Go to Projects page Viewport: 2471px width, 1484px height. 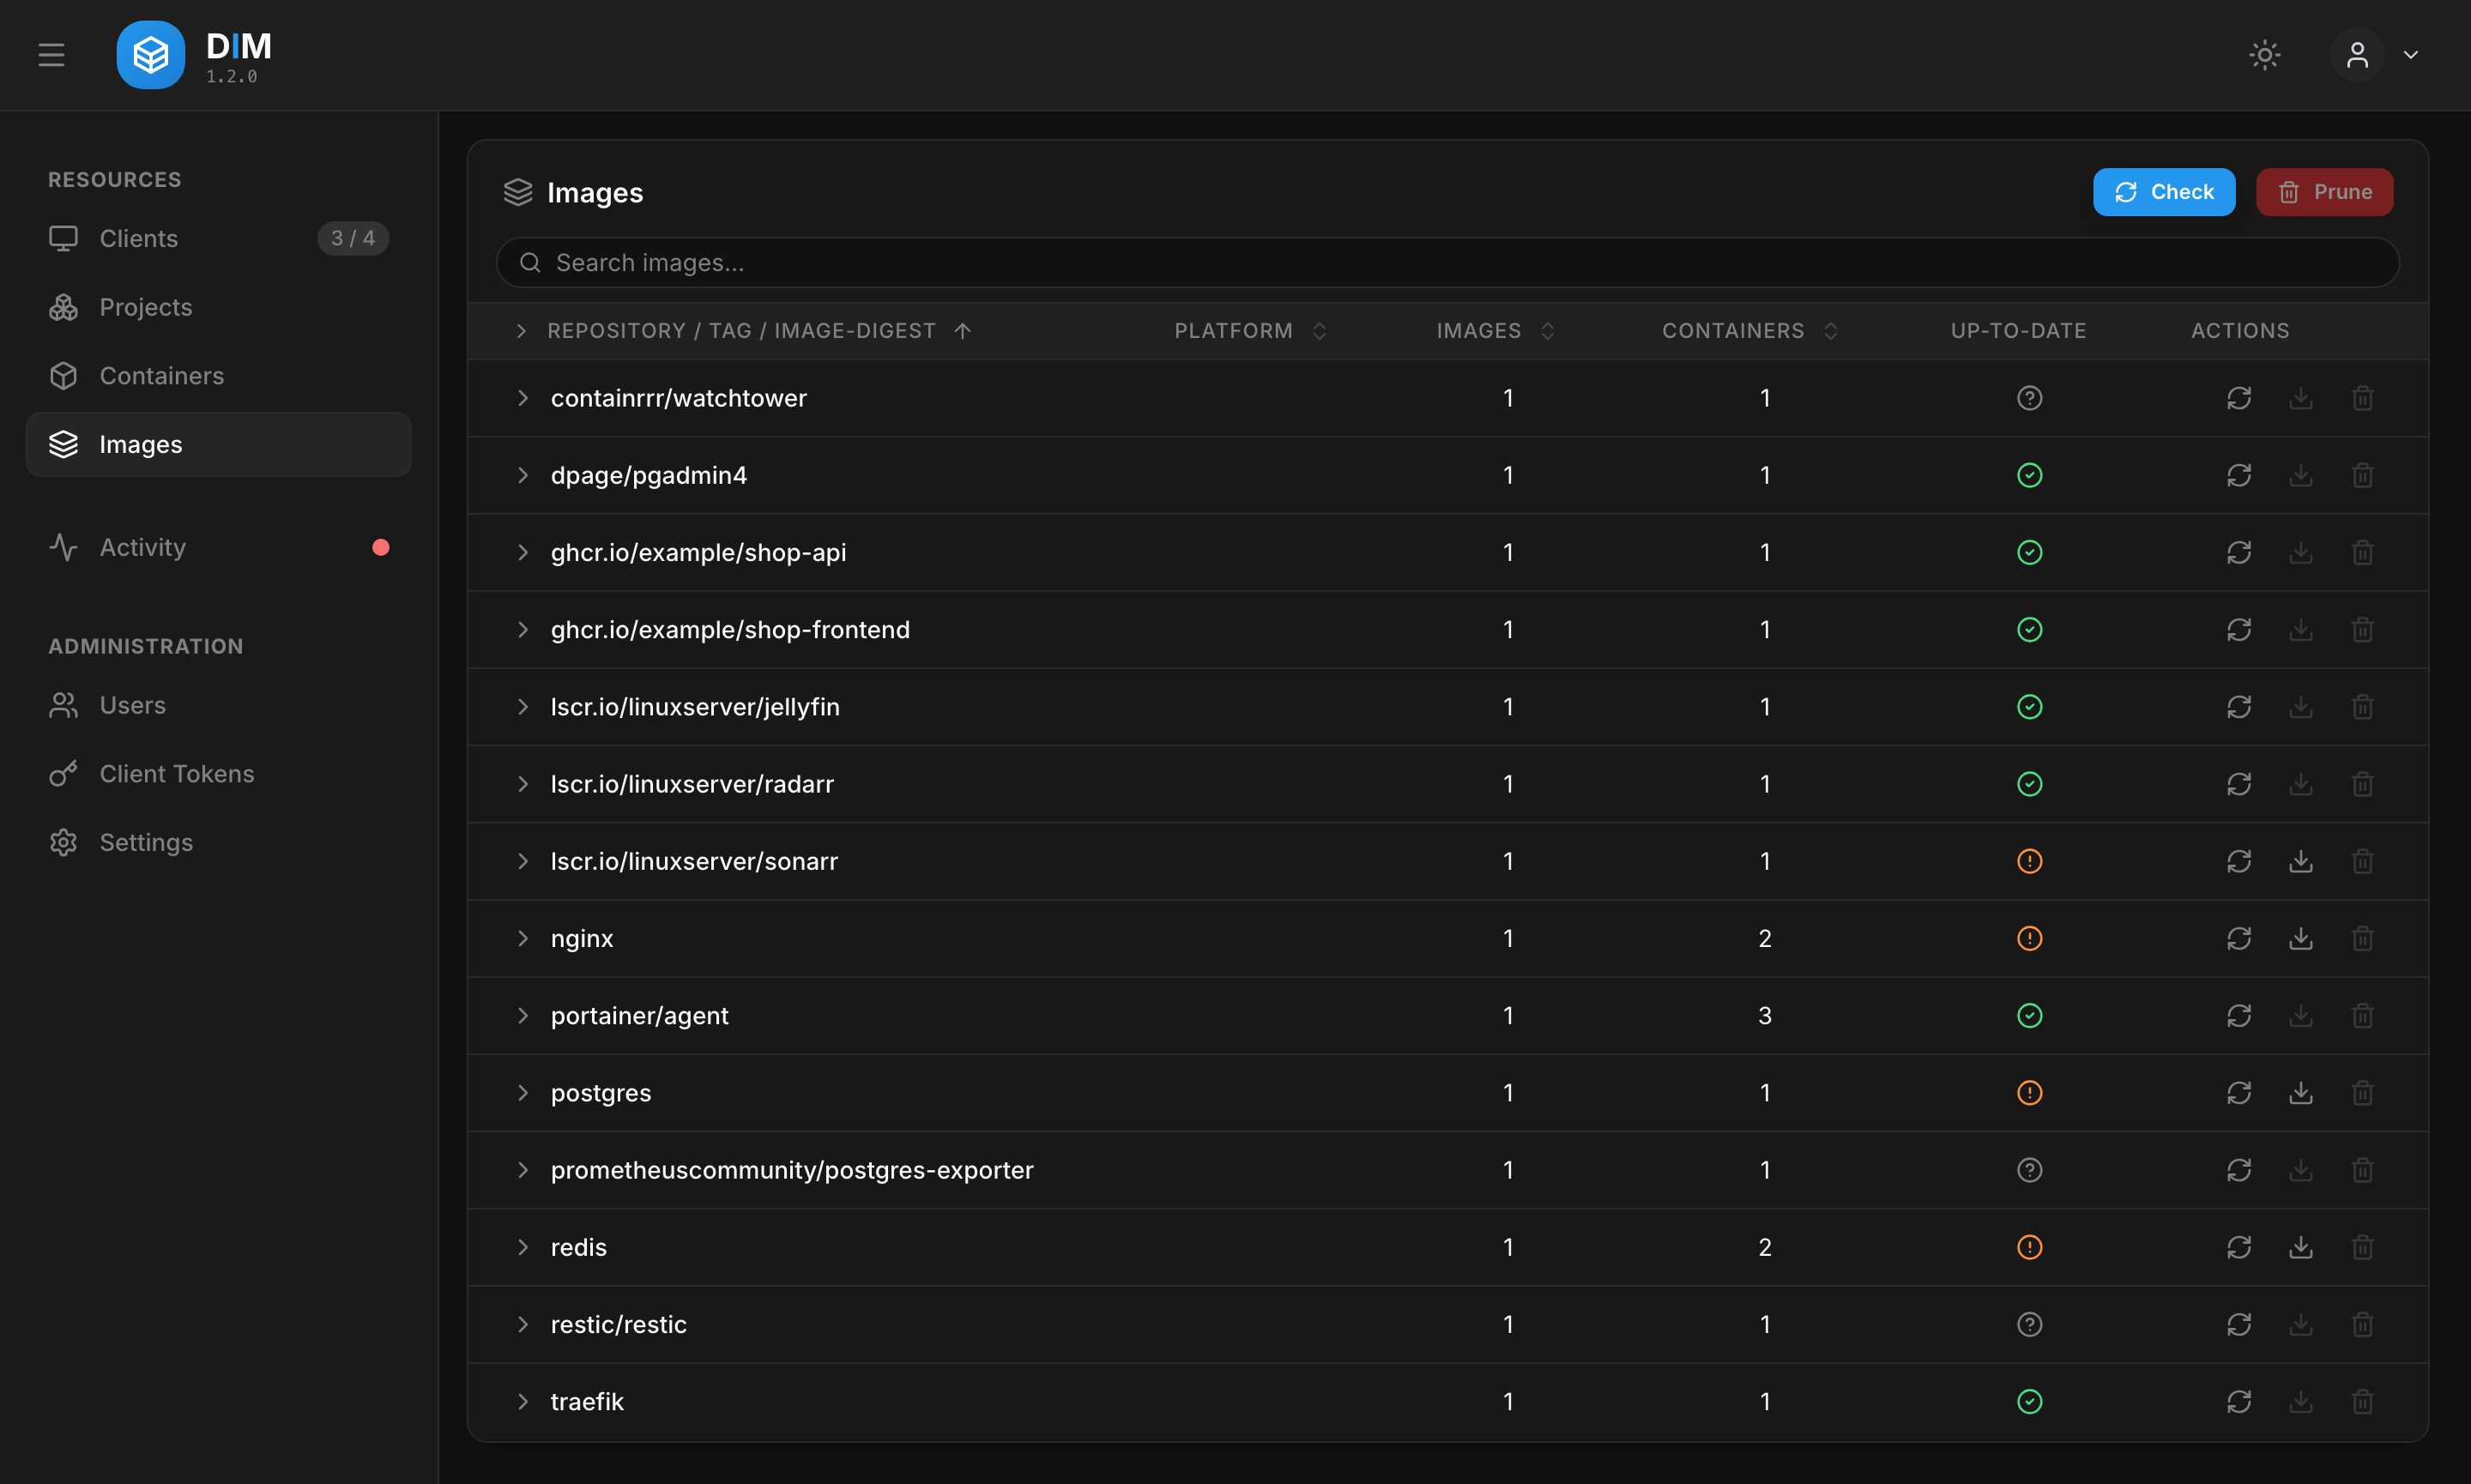(218, 307)
